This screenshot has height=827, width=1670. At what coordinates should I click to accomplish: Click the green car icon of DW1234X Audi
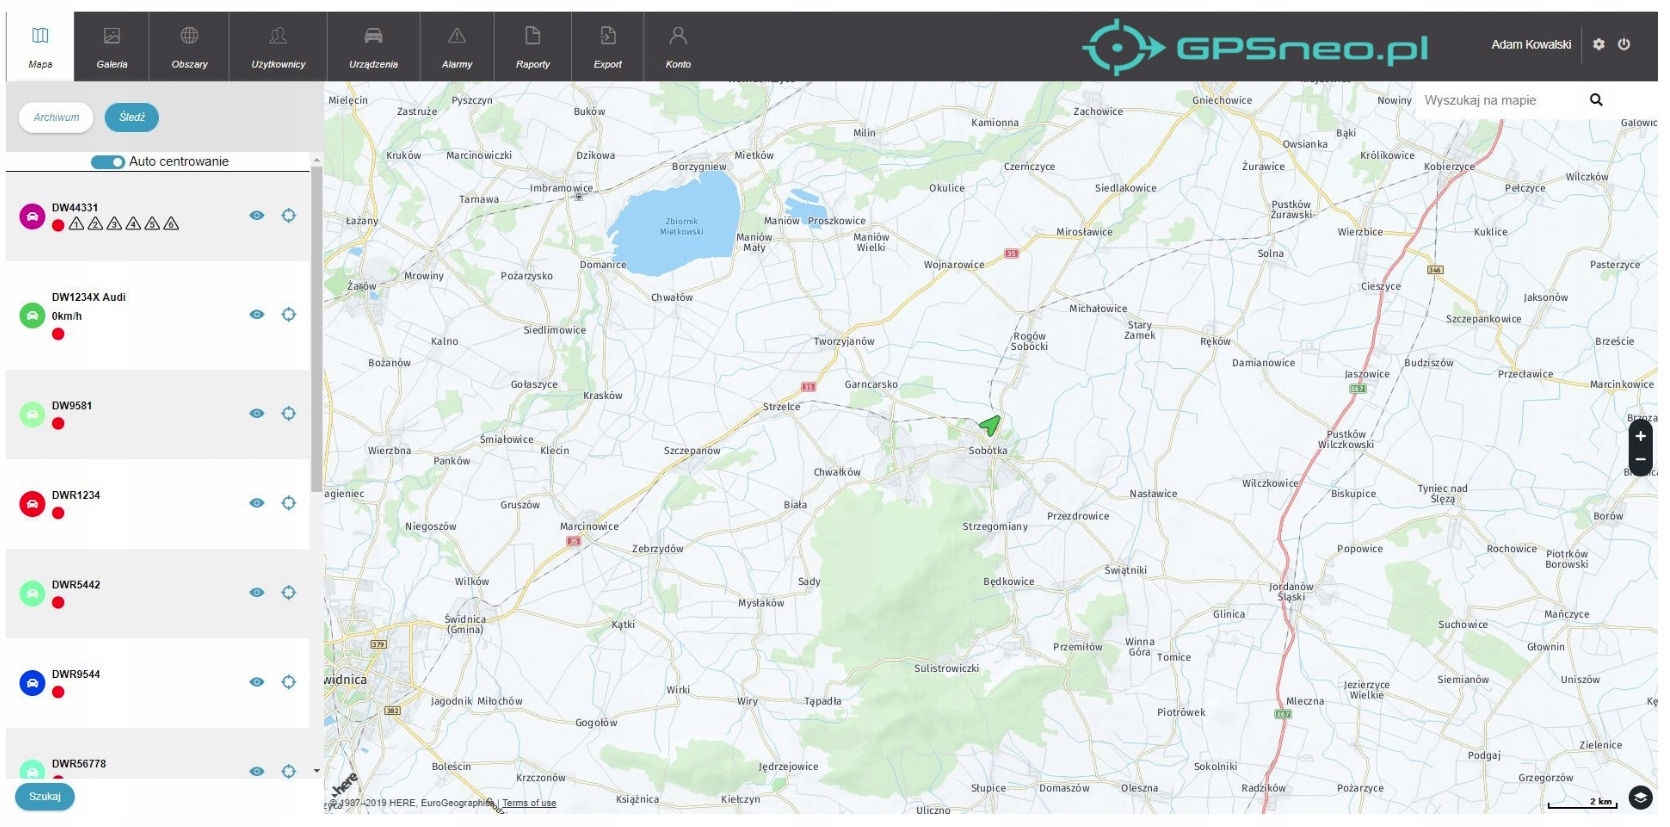coord(32,315)
